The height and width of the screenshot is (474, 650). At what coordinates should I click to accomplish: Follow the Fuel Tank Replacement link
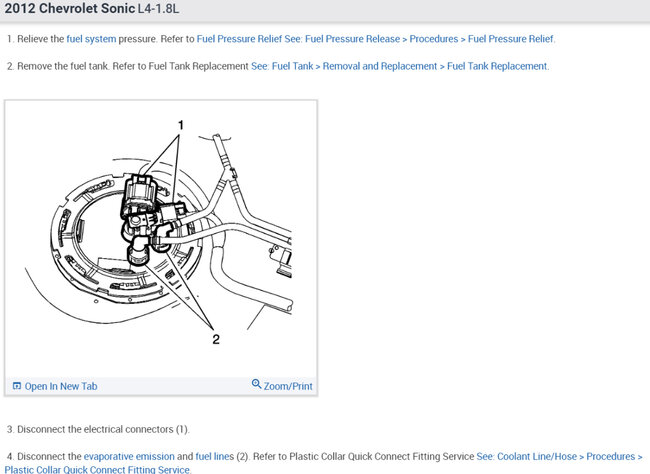(x=497, y=66)
